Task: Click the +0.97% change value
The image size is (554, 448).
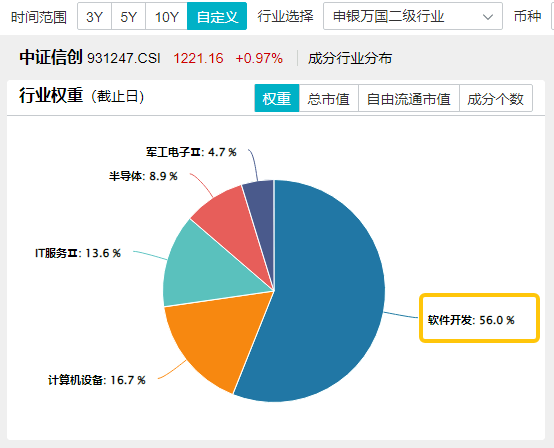Action: (x=259, y=58)
